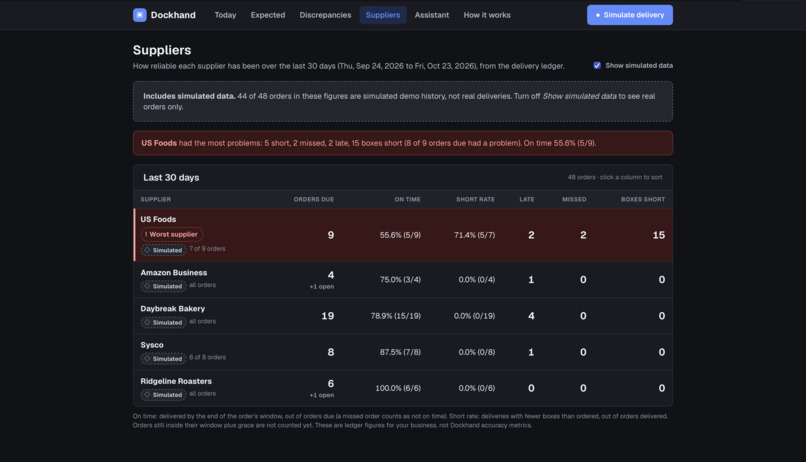Select the Suppliers tab
The height and width of the screenshot is (462, 806).
[x=383, y=15]
